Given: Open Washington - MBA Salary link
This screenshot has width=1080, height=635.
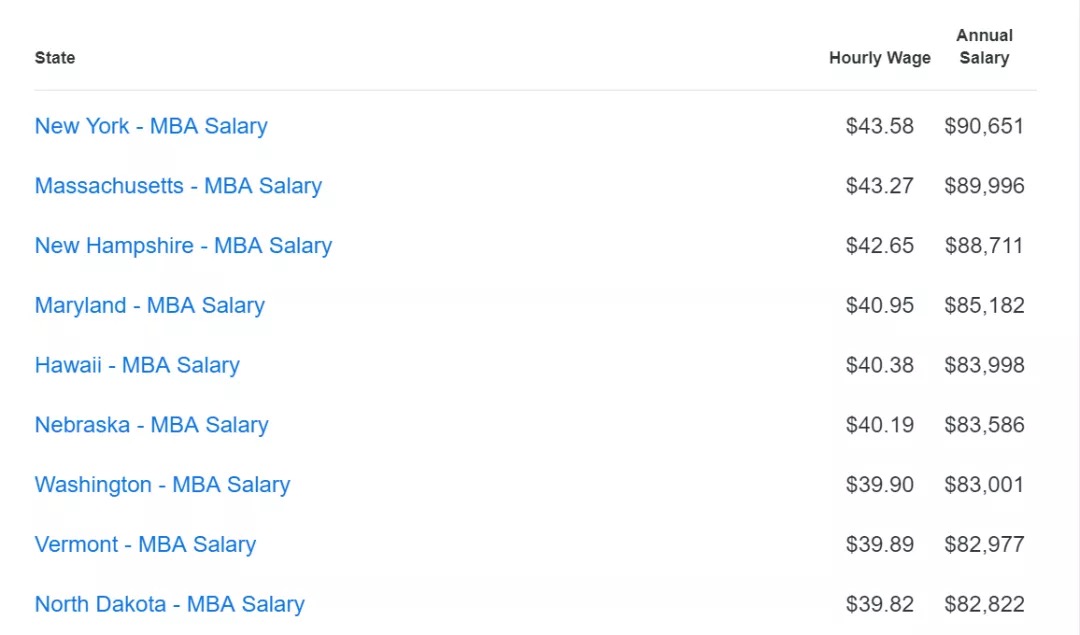Looking at the screenshot, I should [163, 485].
